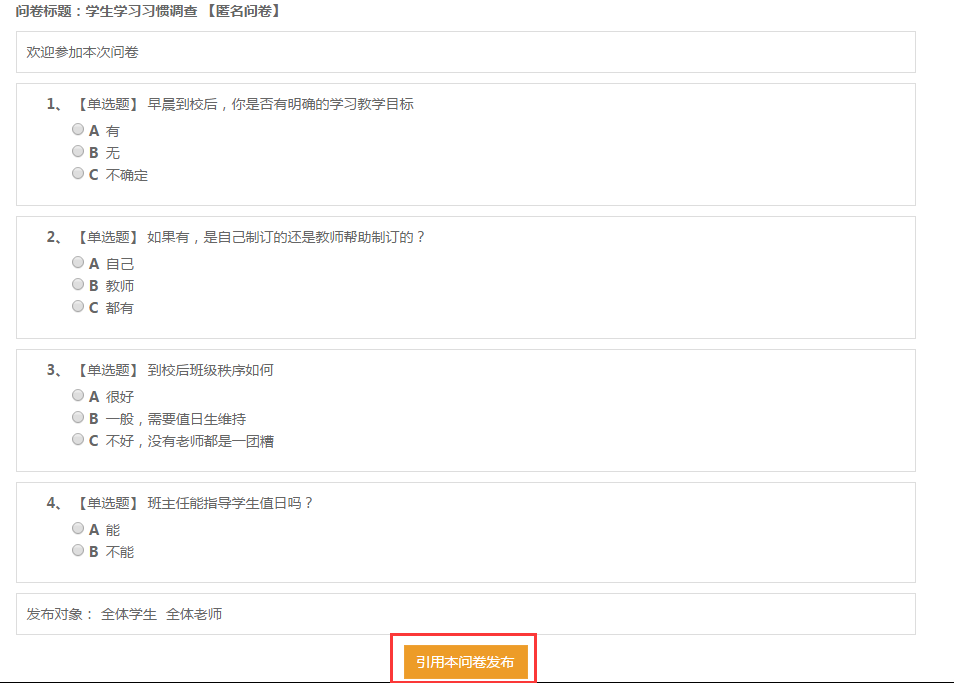Click welcome text 欢迎参加本次问卷
The width and height of the screenshot is (954, 683).
click(x=82, y=52)
